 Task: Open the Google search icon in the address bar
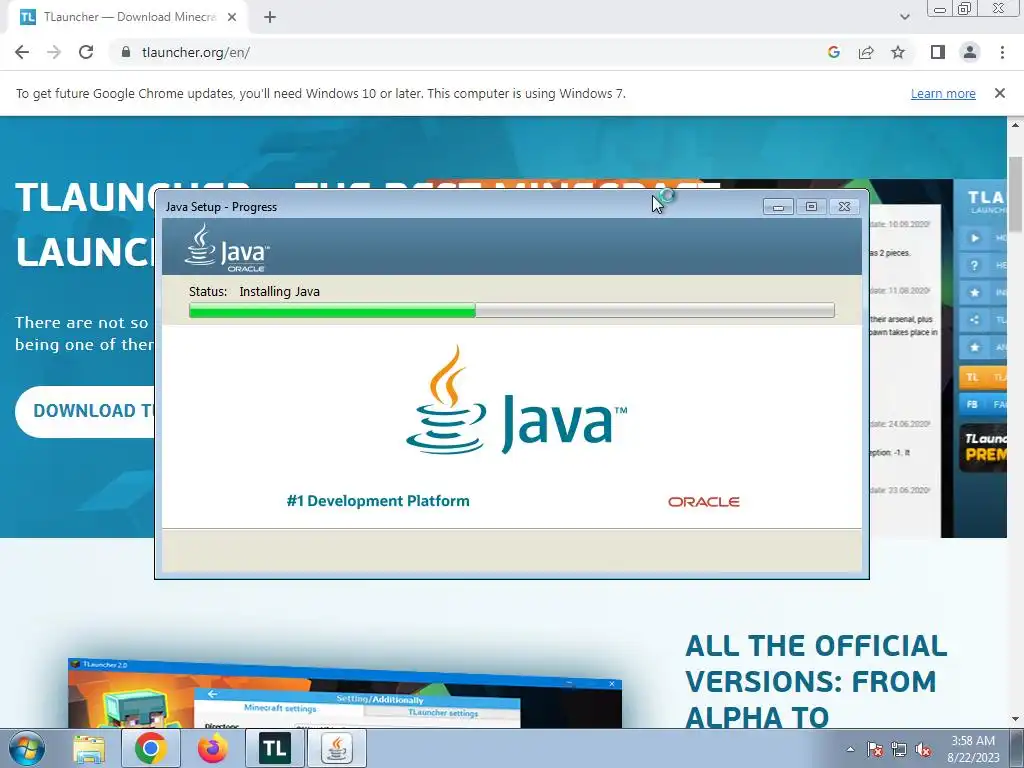[x=833, y=52]
